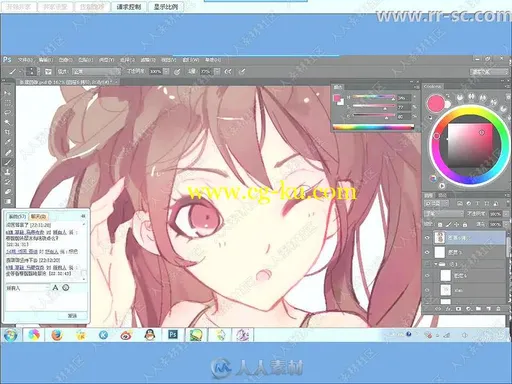The image size is (512, 384).
Task: Open the second Photoshop menu (Edit)
Action: click(x=46, y=60)
